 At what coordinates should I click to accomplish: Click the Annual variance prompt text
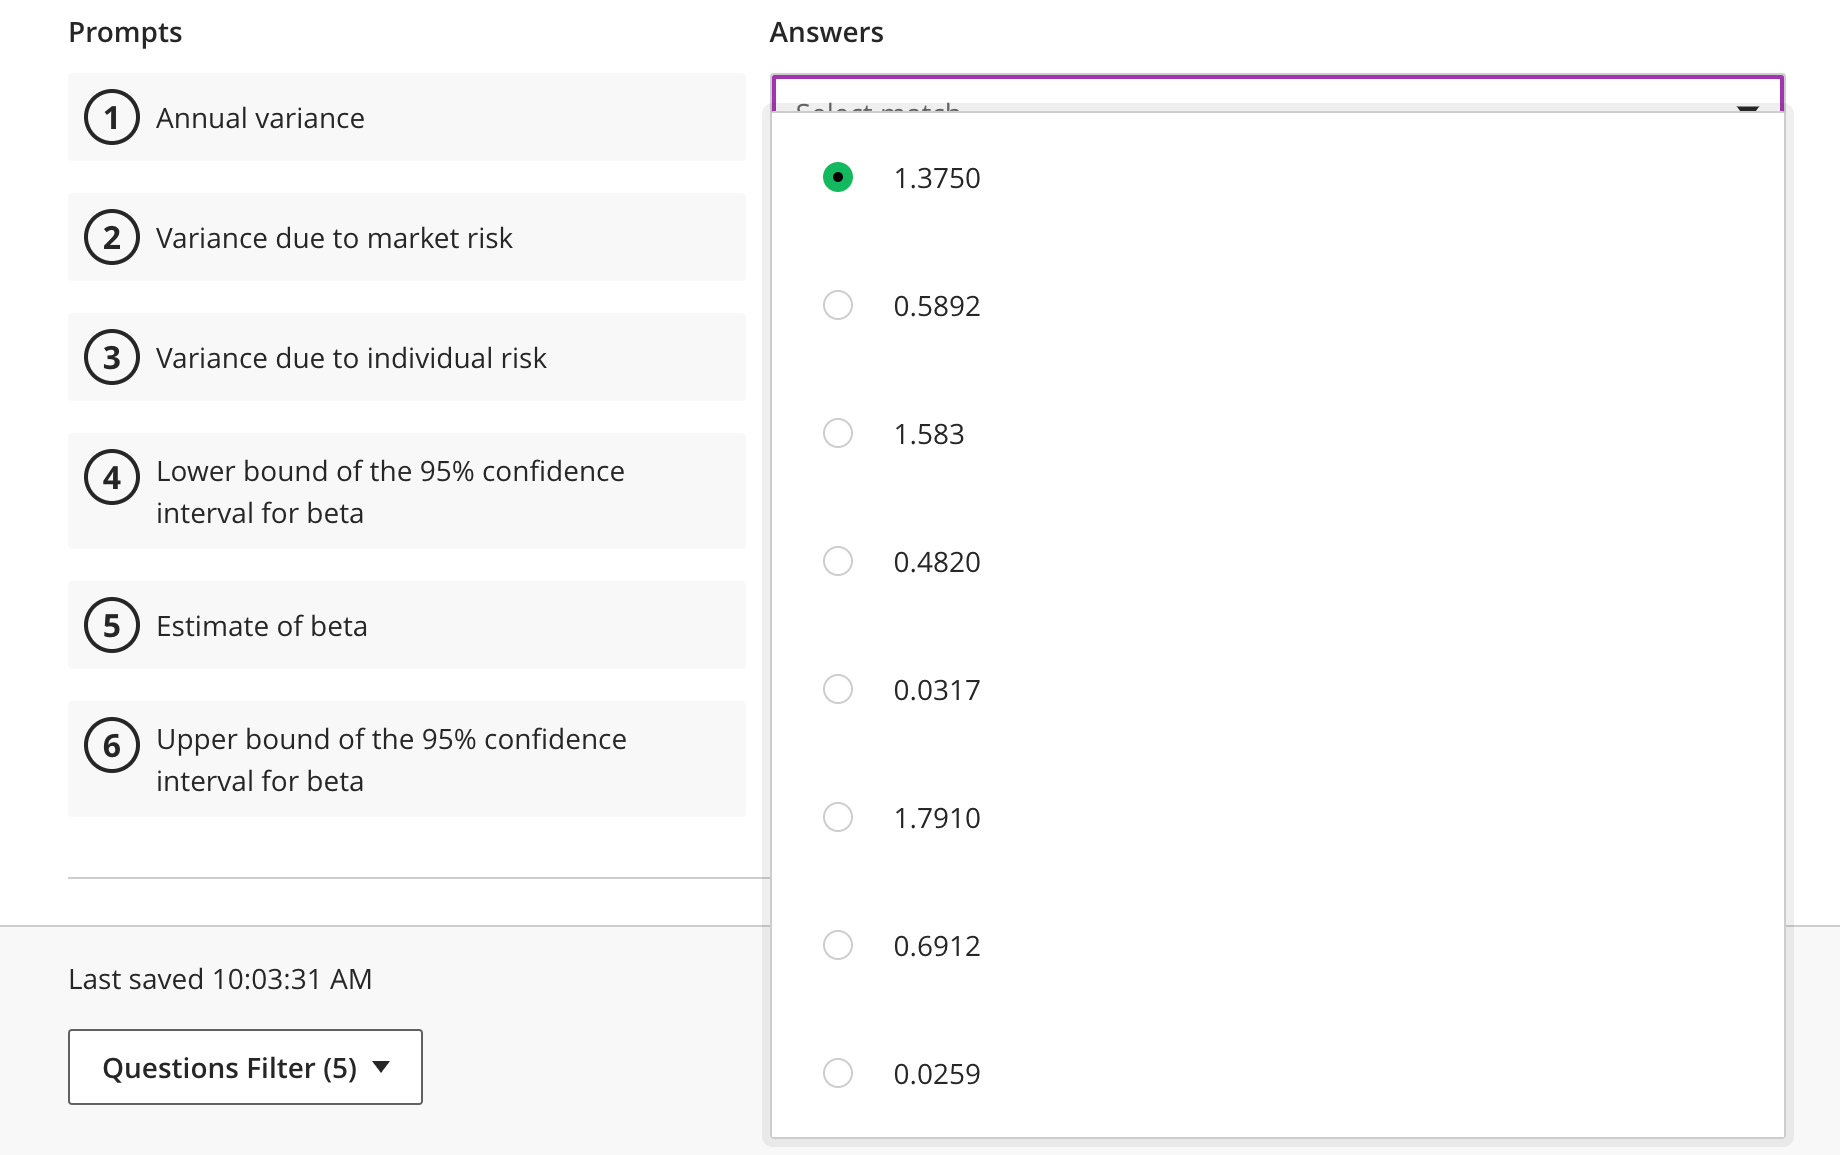point(260,118)
